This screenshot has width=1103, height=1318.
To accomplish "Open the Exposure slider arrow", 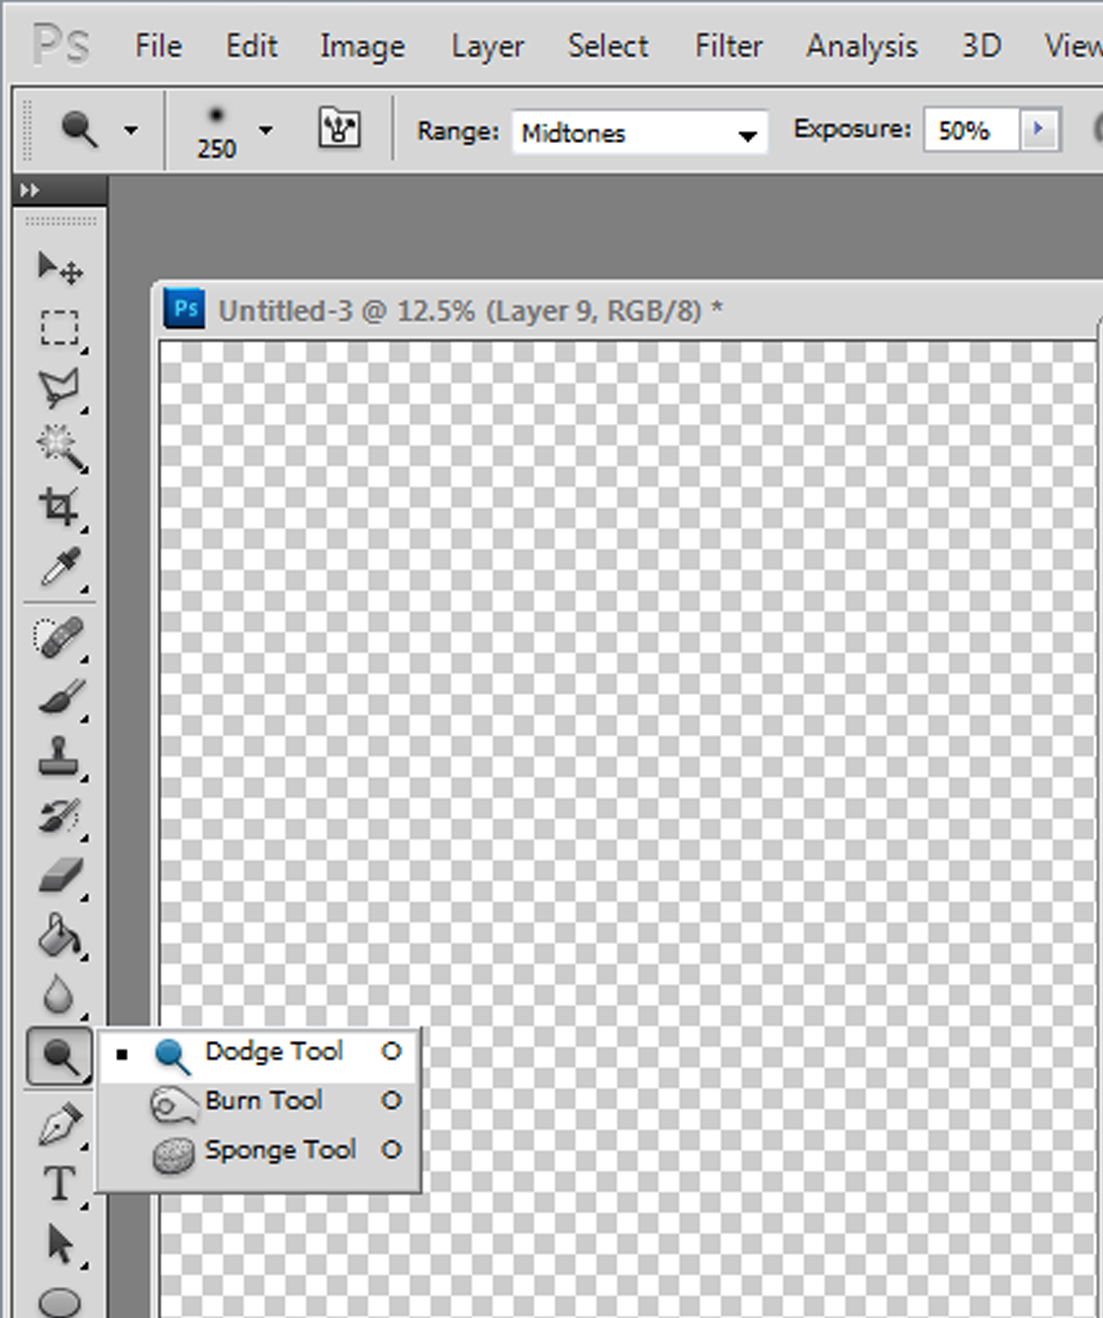I will [1039, 129].
